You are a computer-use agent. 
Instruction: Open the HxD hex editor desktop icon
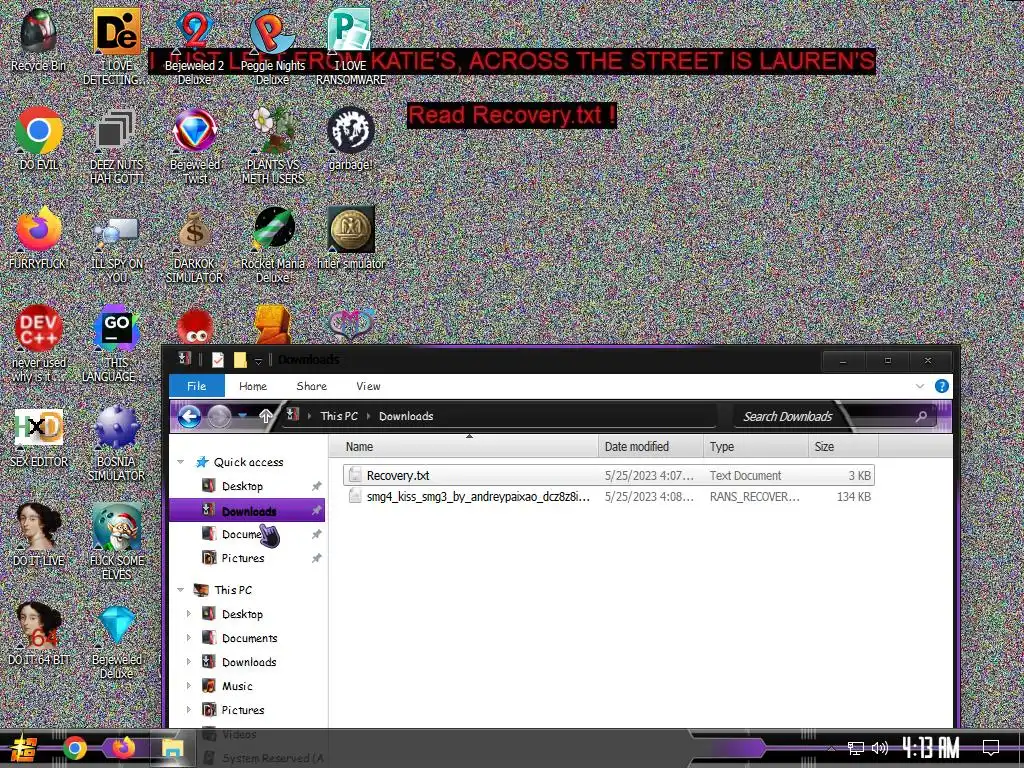pos(39,436)
